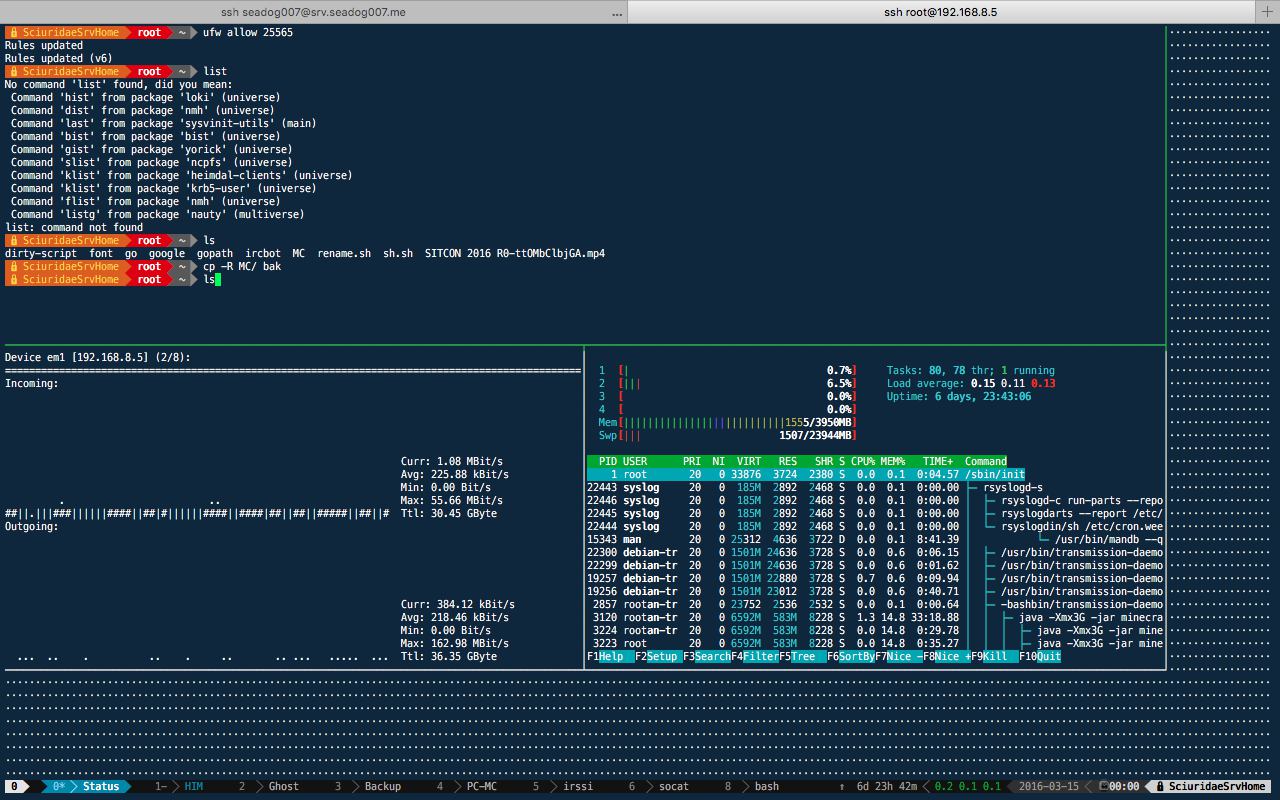This screenshot has height=800, width=1280.
Task: Click the htop Command column header
Action: click(x=986, y=462)
